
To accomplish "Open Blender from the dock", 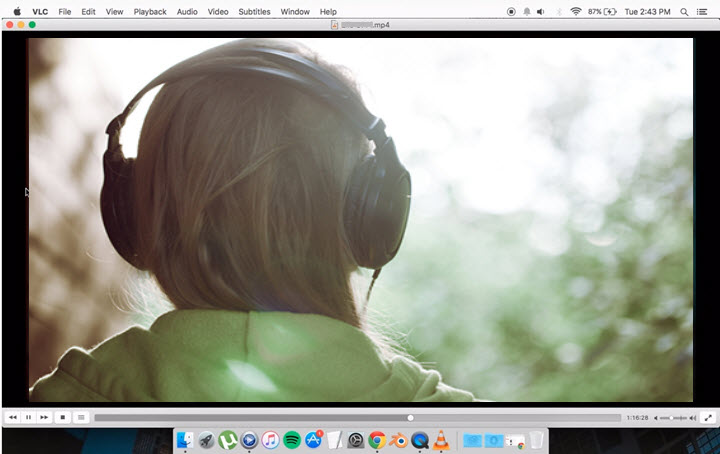I will [x=399, y=440].
